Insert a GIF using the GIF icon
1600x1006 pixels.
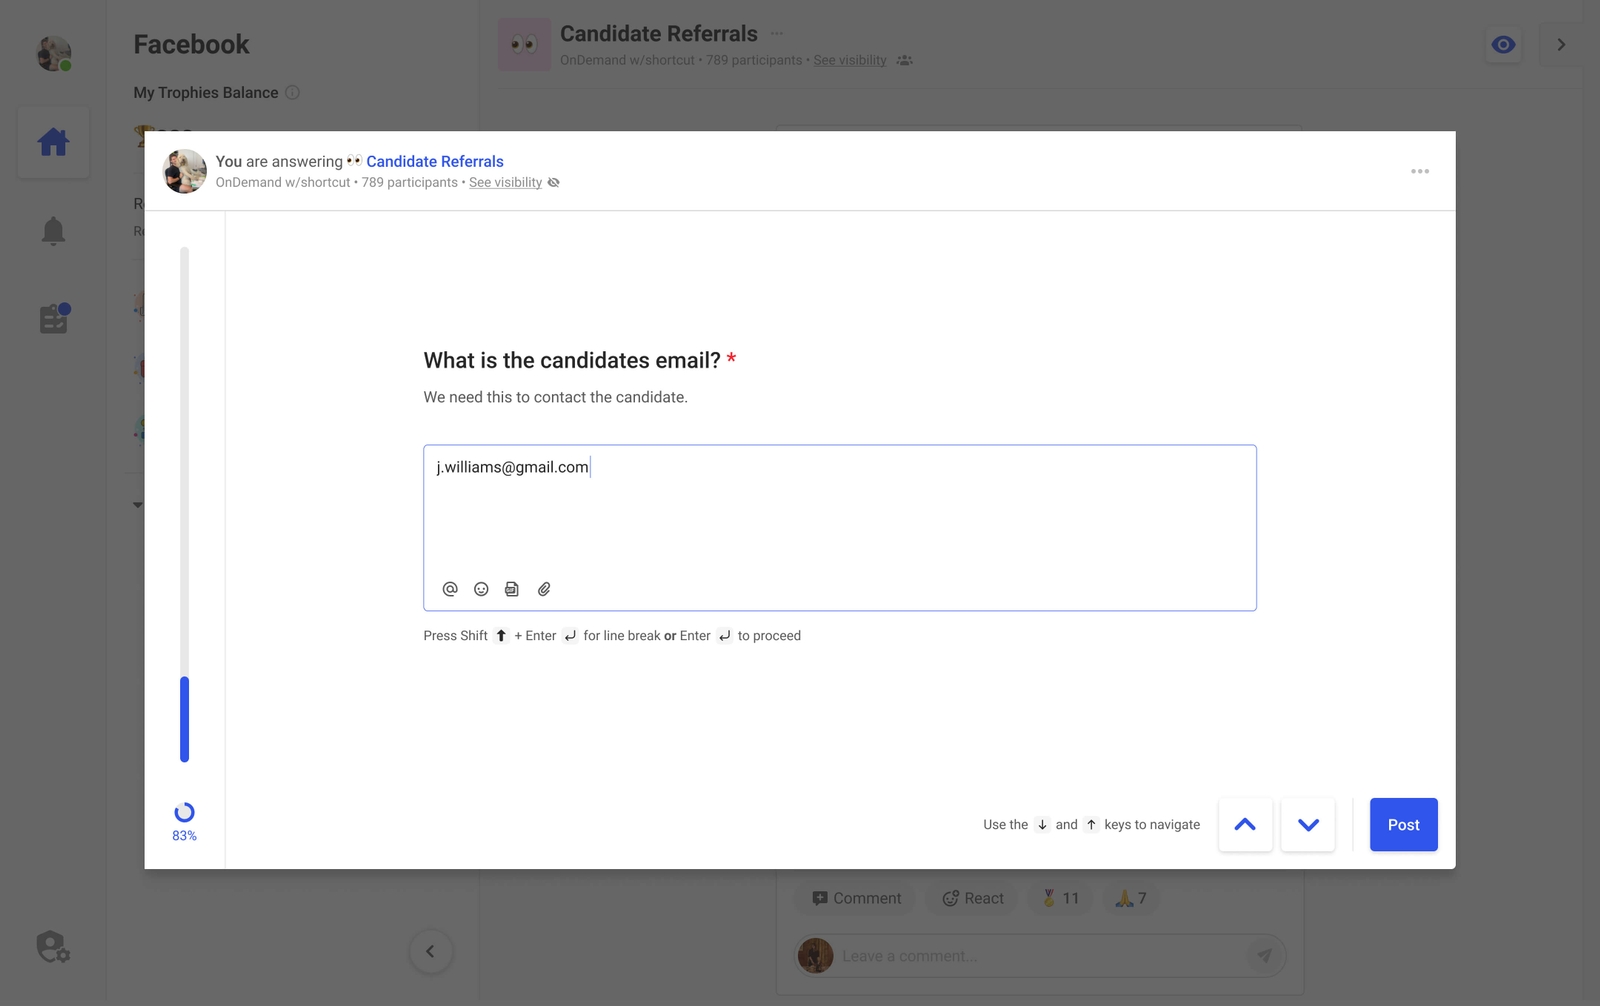coord(512,589)
